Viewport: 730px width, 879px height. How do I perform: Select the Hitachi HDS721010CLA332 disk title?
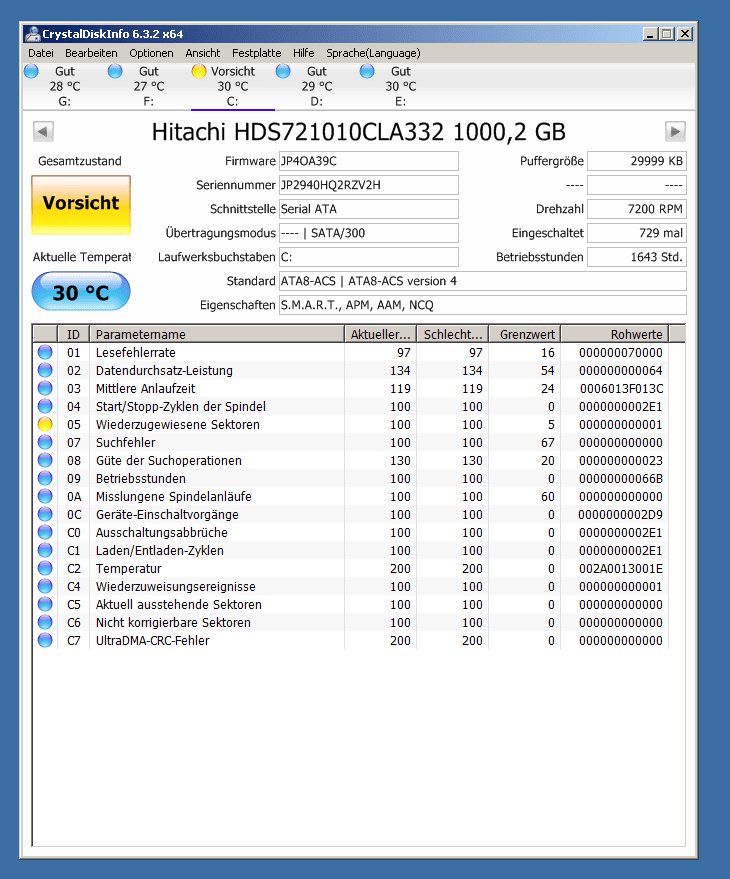point(358,132)
